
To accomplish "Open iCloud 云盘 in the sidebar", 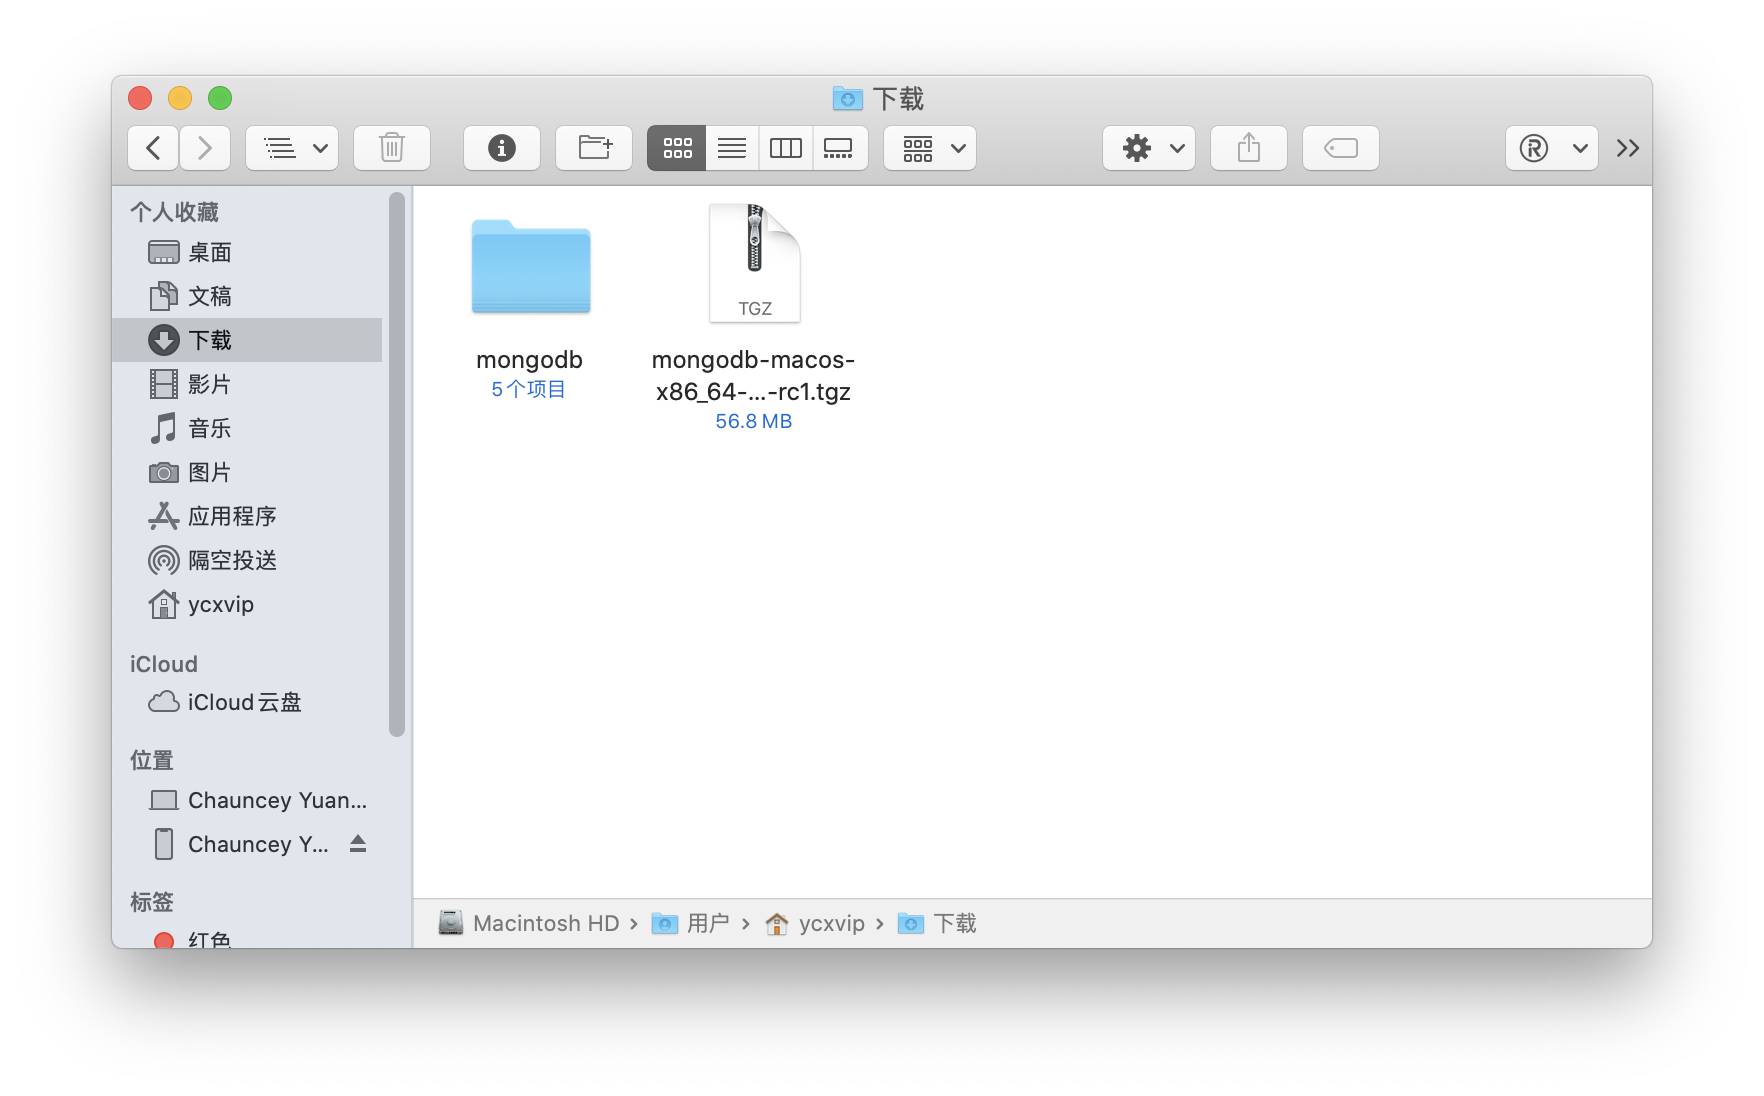I will click(247, 702).
